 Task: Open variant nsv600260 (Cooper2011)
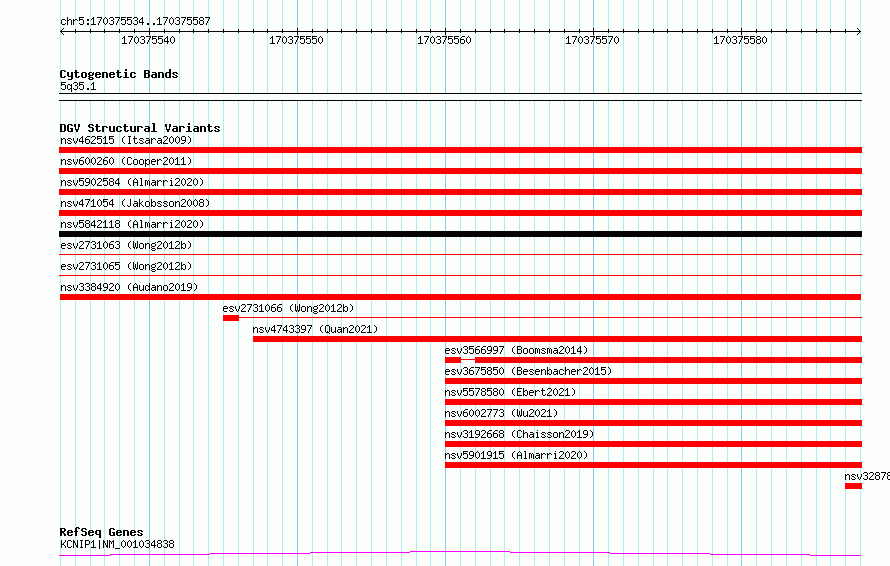pyautogui.click(x=126, y=161)
